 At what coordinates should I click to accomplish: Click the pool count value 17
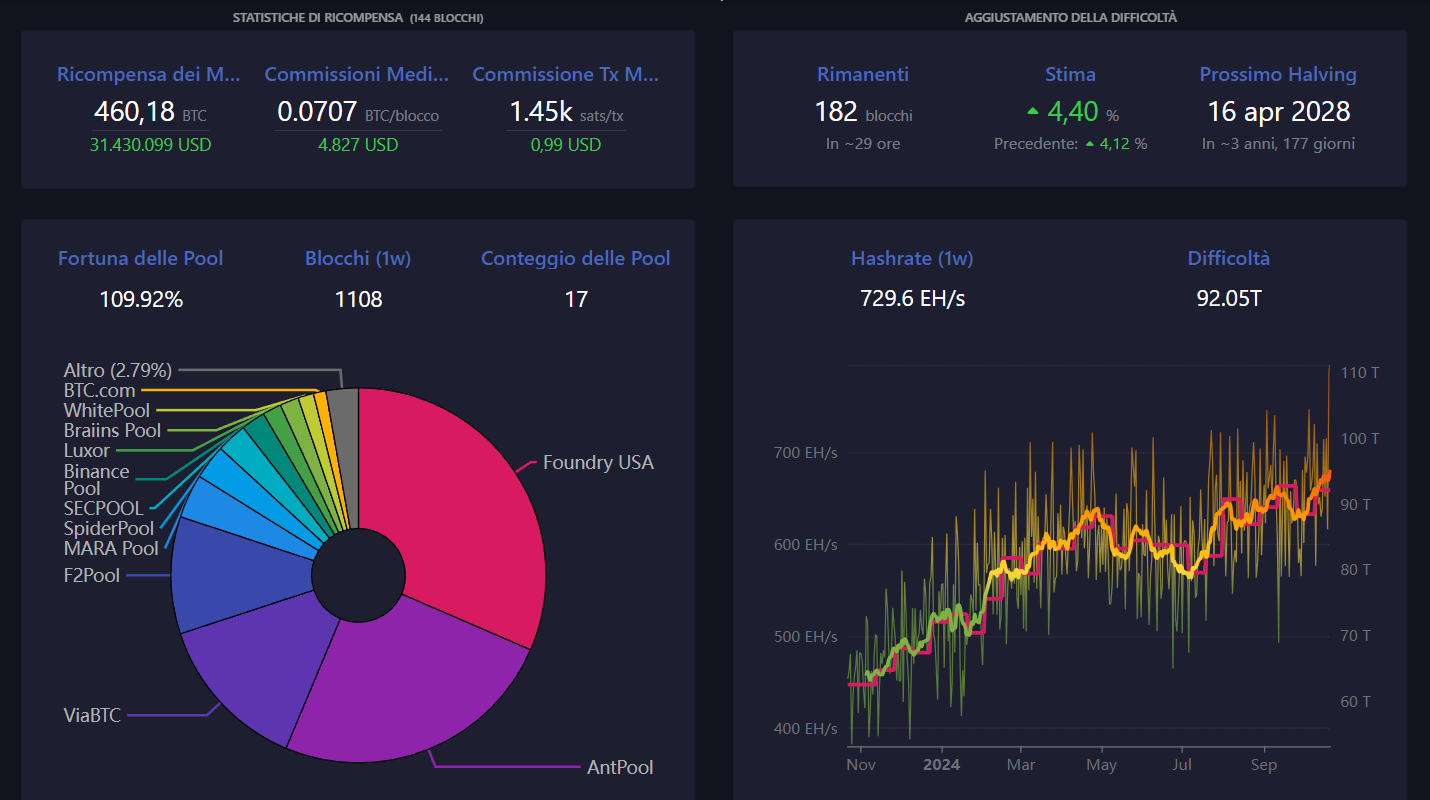tap(576, 299)
